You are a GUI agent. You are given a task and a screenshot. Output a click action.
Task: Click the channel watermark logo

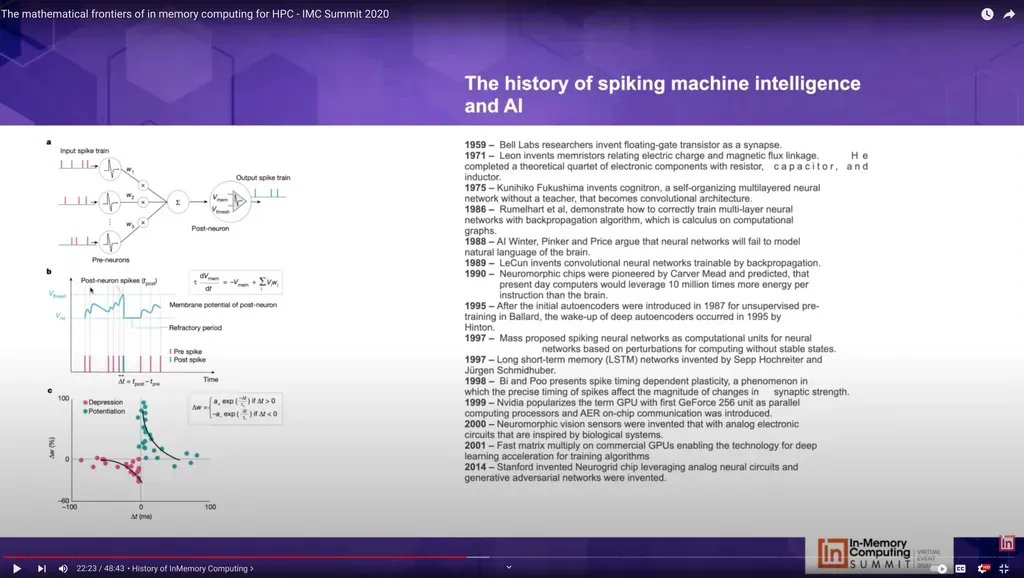pos(1007,543)
